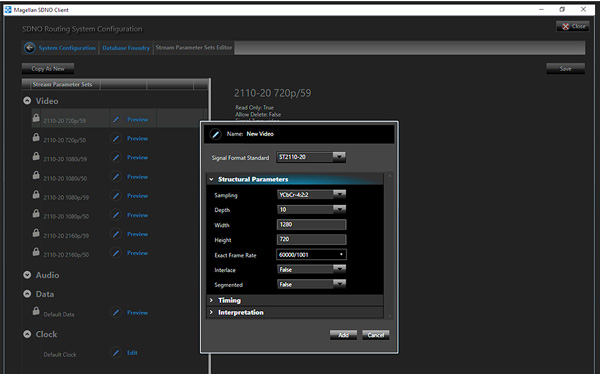Click the Save button
The height and width of the screenshot is (374, 600).
coord(565,69)
